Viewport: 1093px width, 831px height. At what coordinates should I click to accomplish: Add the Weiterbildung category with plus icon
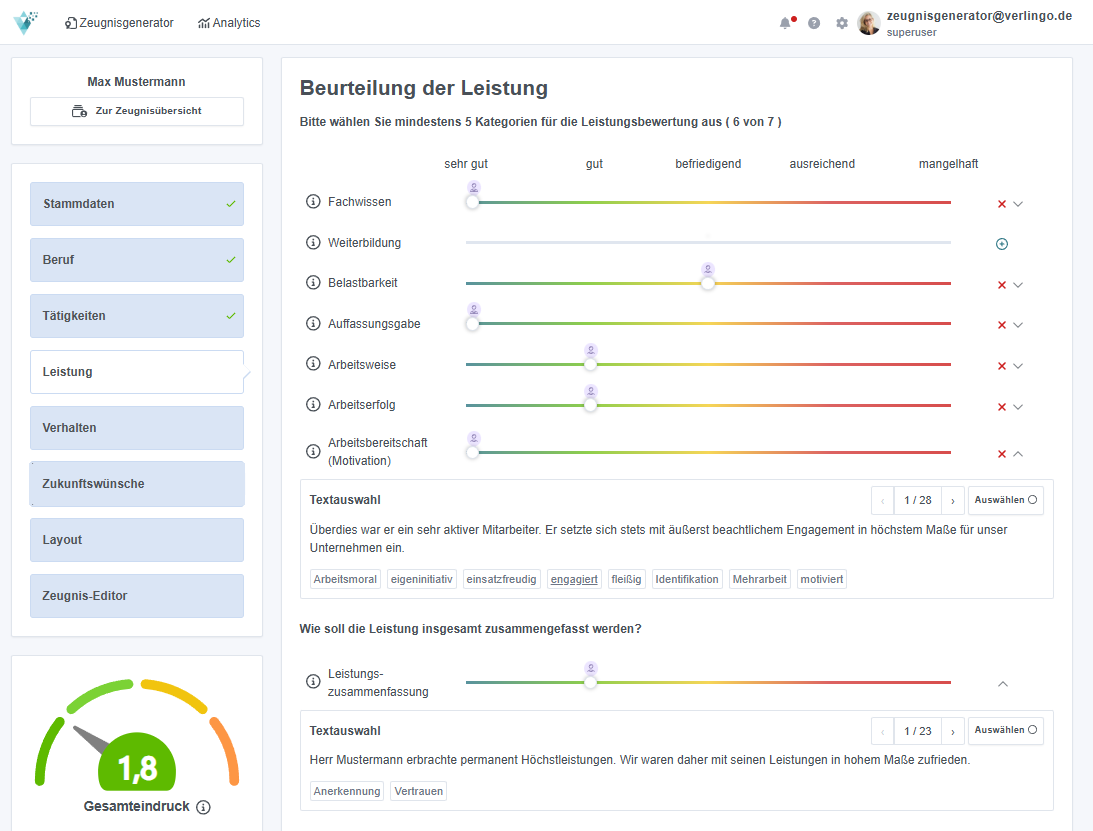tap(1002, 244)
